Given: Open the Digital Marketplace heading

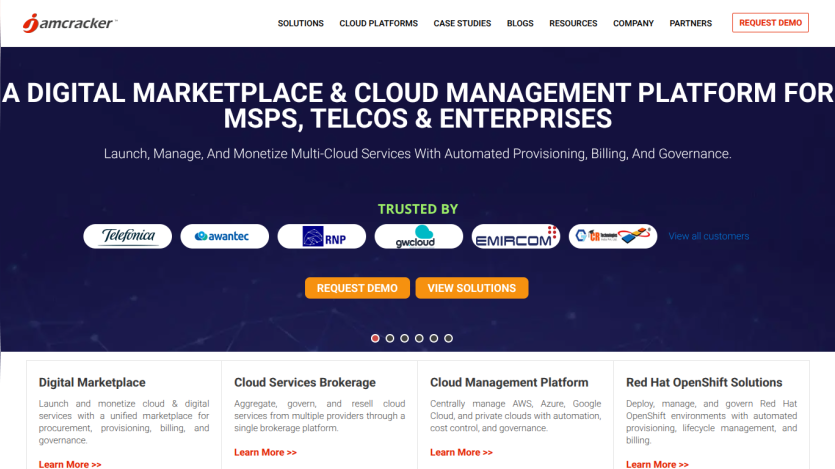Looking at the screenshot, I should coord(92,382).
